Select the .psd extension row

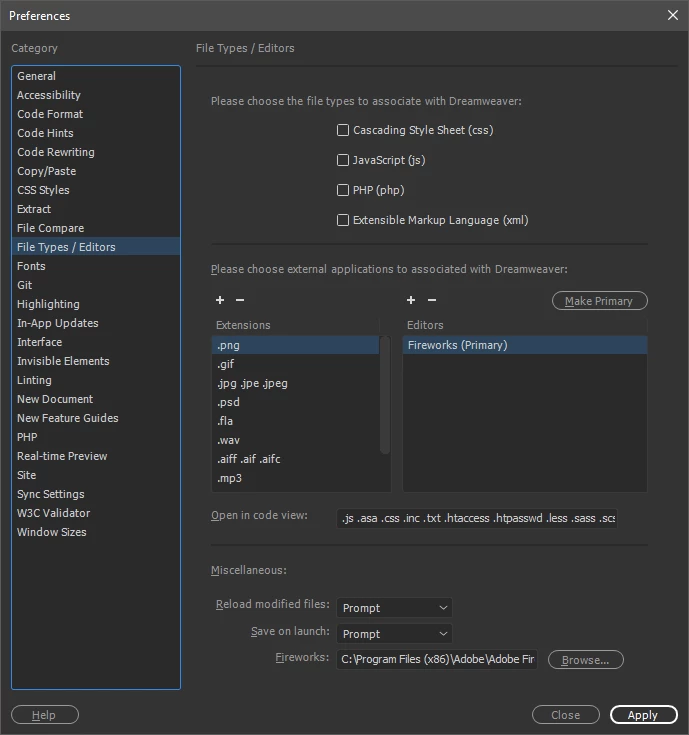[x=295, y=402]
